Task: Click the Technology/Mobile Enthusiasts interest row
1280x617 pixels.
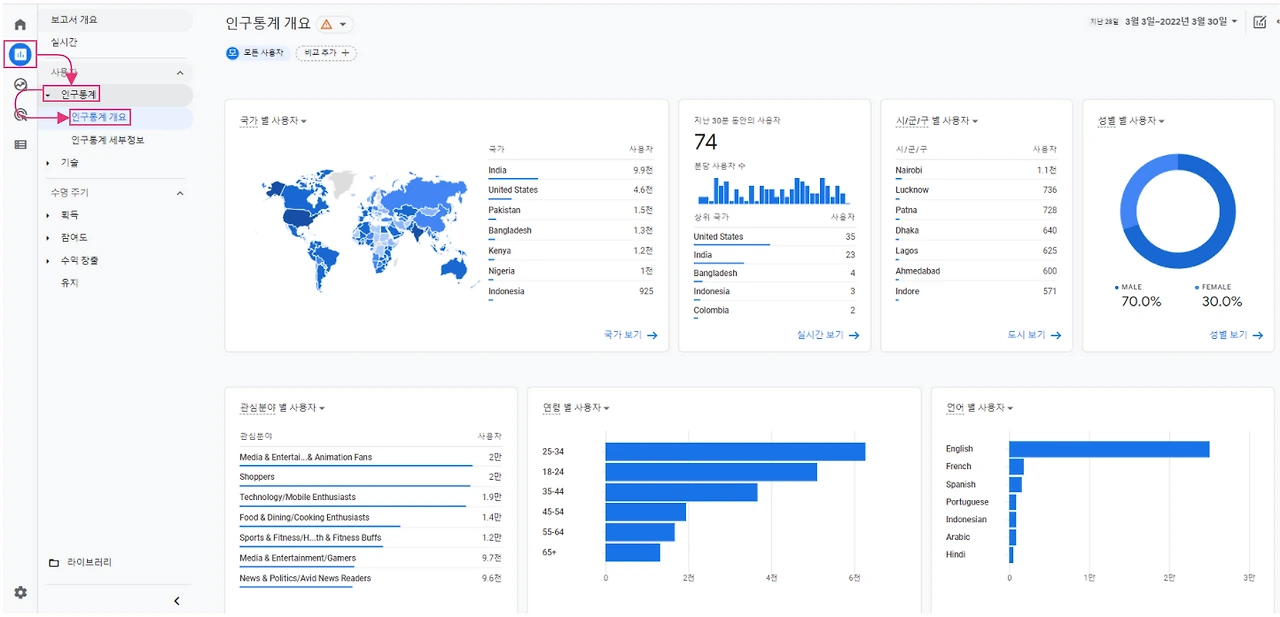Action: (371, 498)
